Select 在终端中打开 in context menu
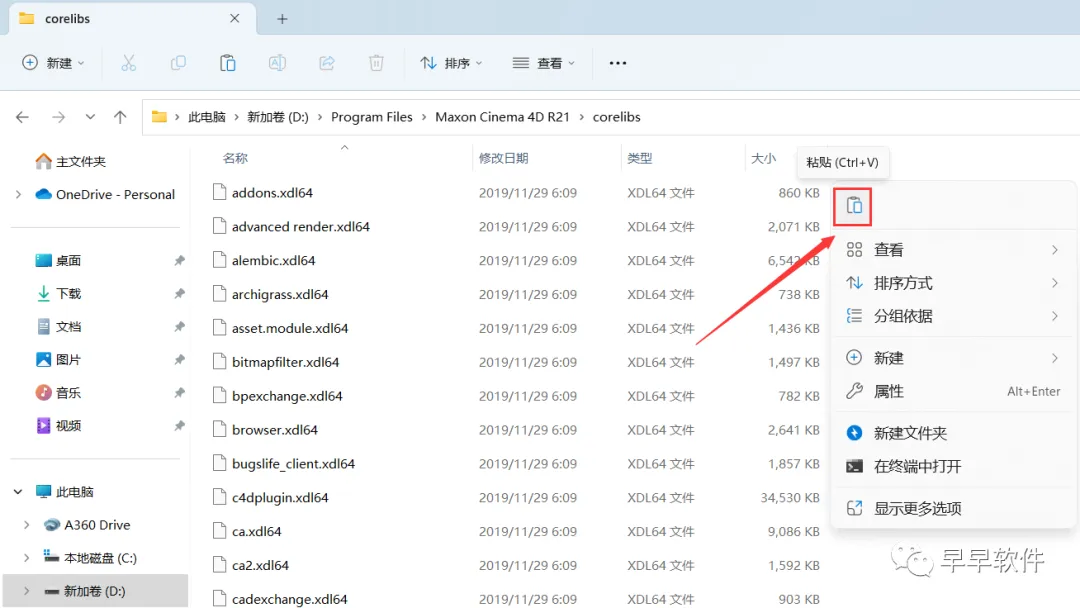This screenshot has height=608, width=1080. (x=953, y=466)
